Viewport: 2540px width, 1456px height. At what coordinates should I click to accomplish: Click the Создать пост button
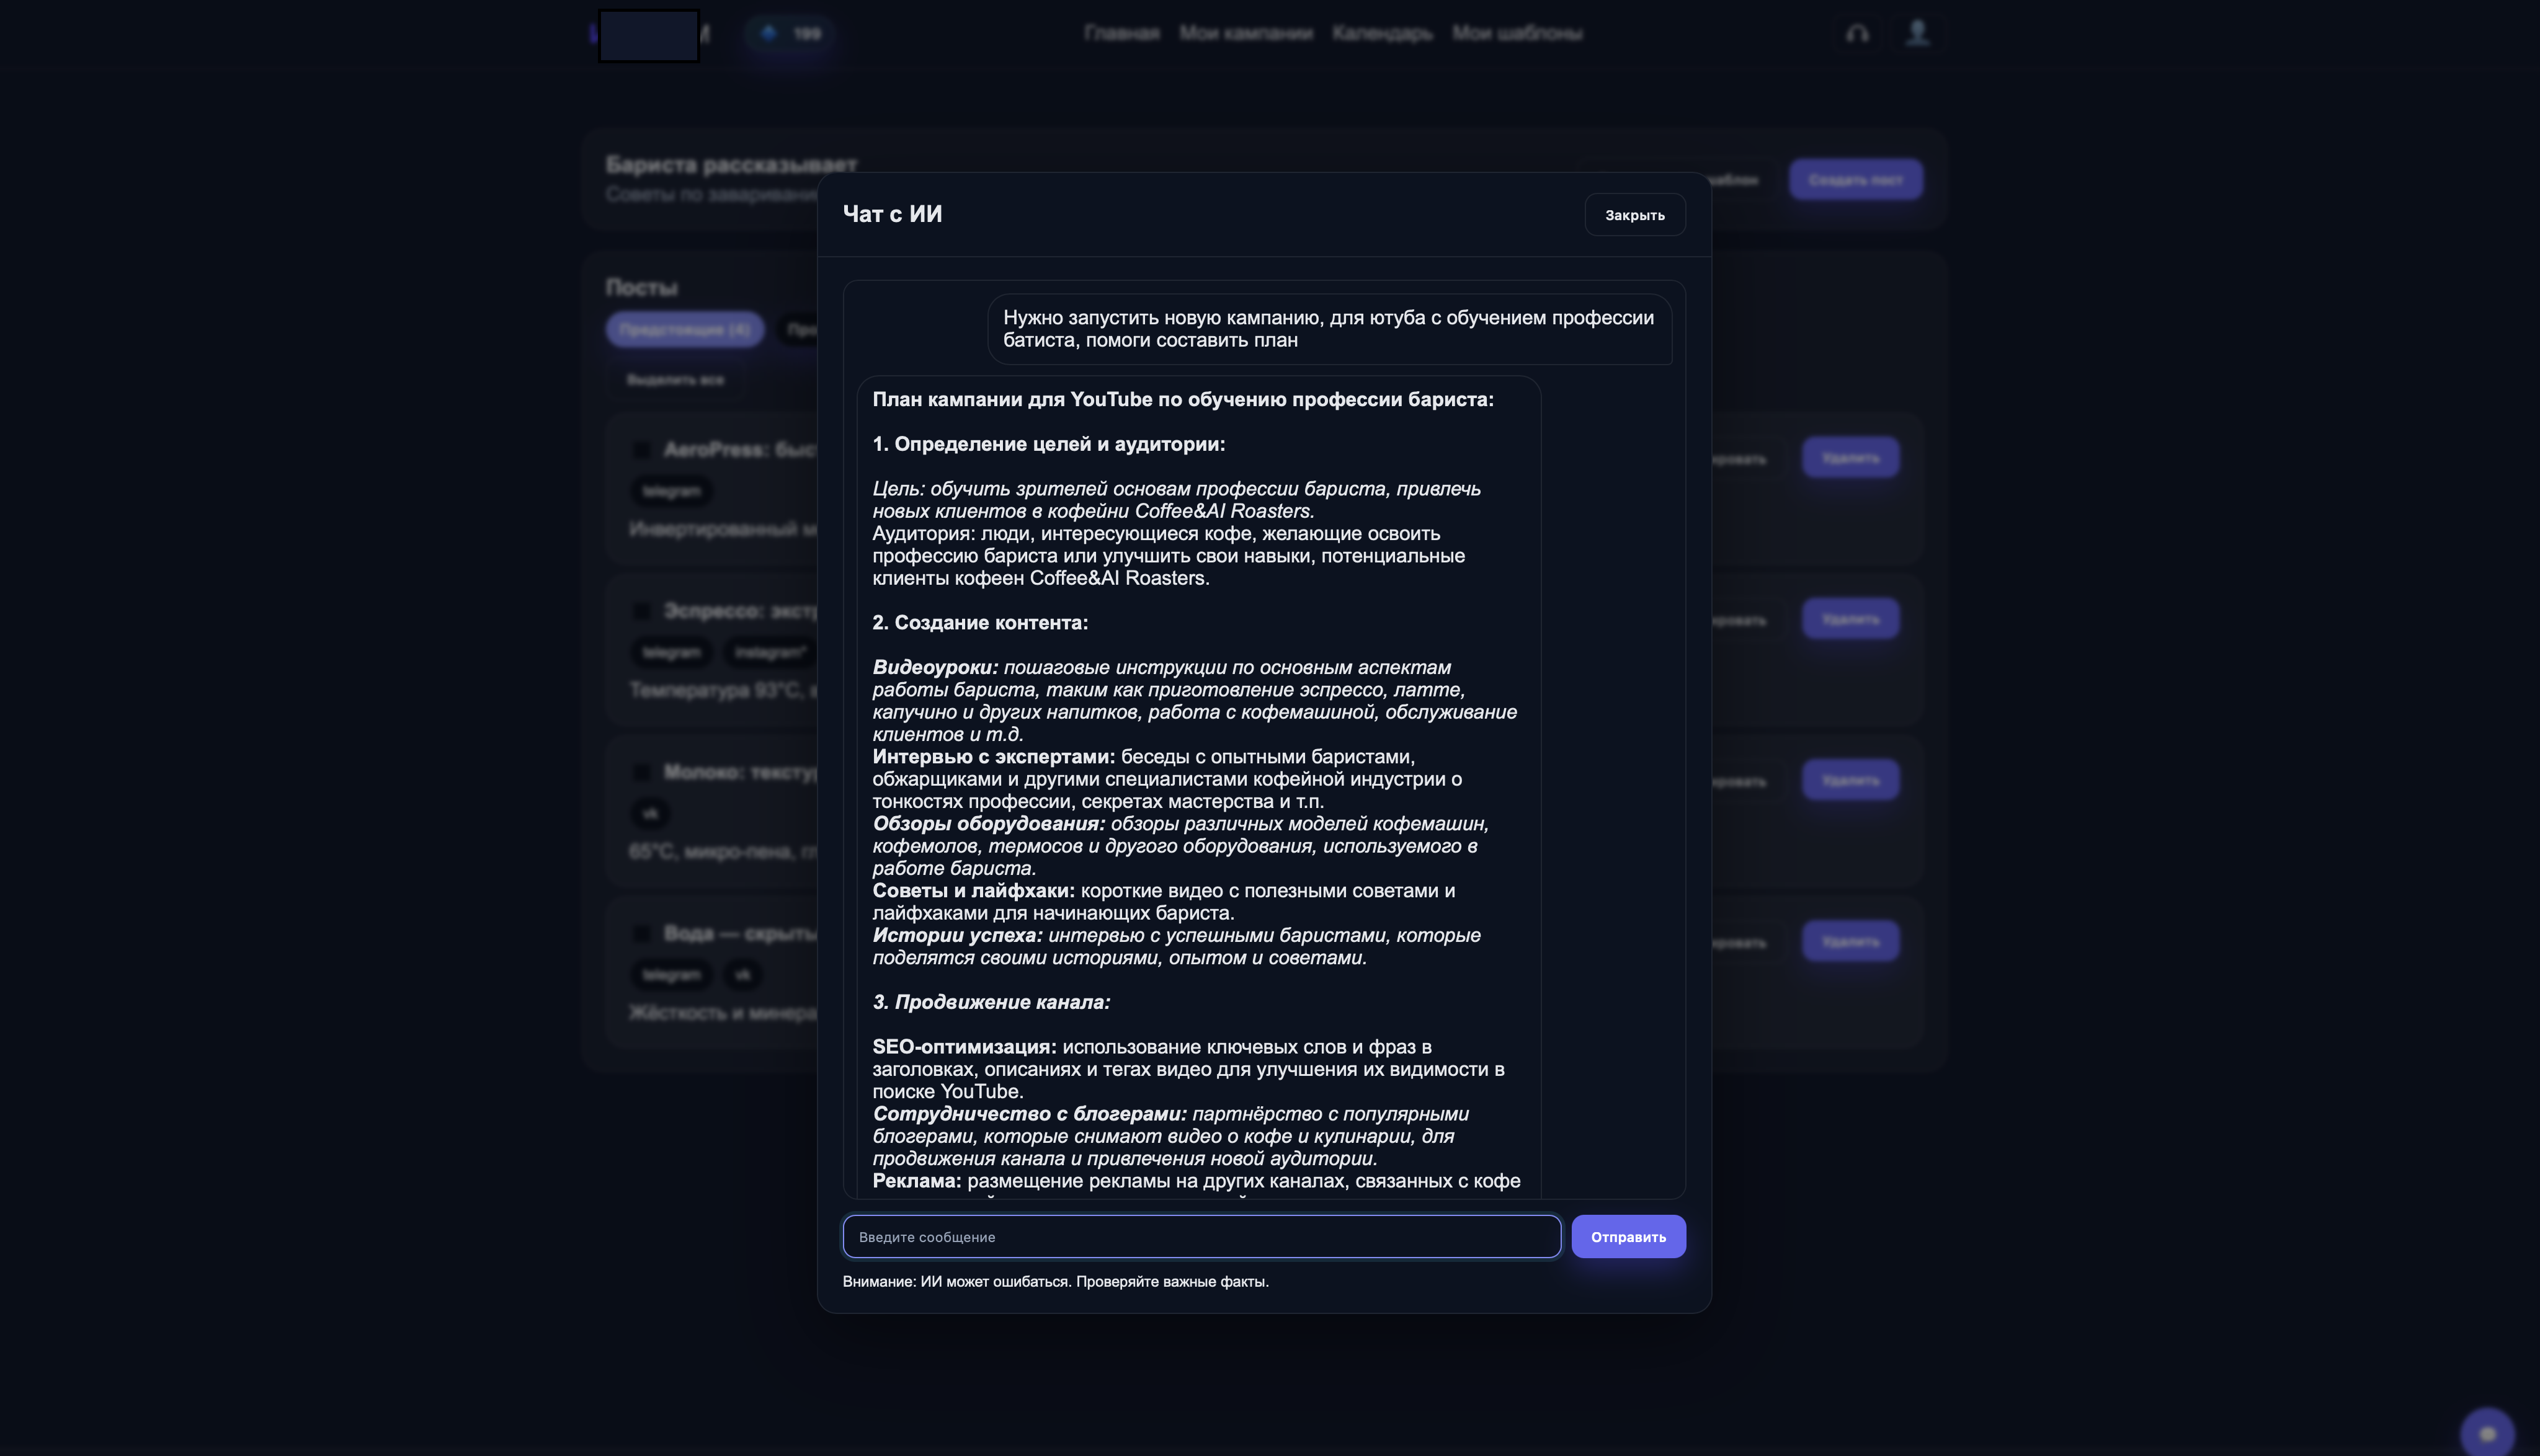click(1855, 180)
